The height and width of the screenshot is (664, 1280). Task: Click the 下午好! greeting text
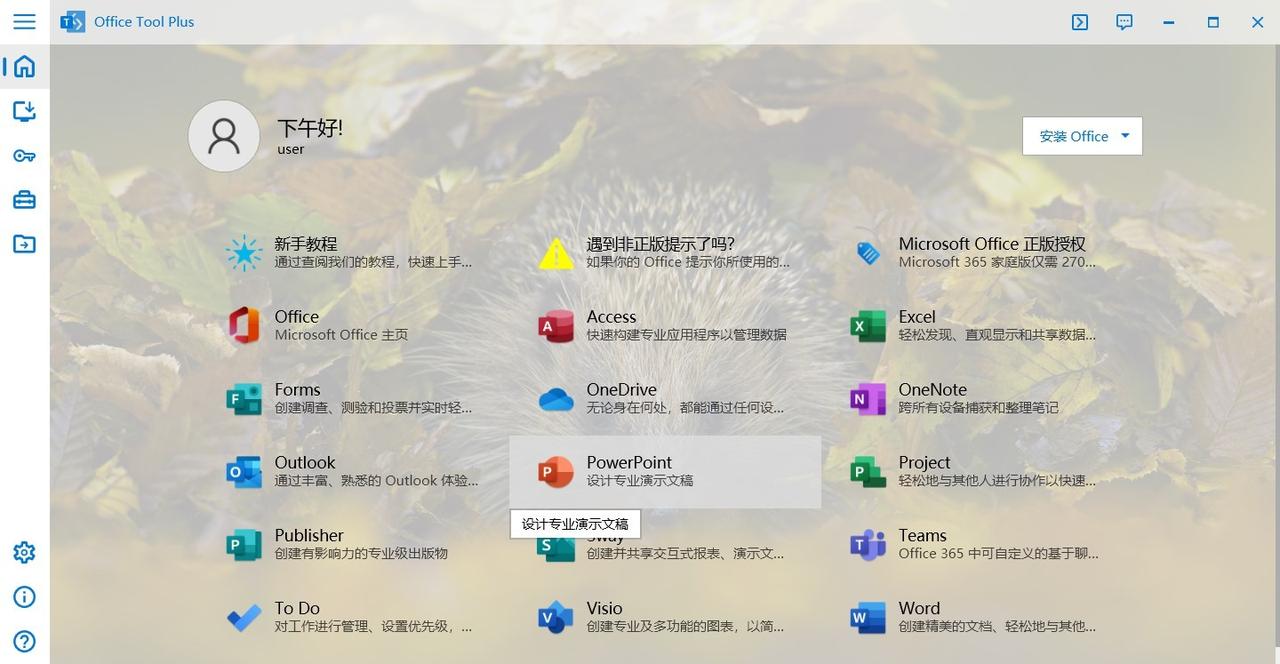(x=310, y=128)
